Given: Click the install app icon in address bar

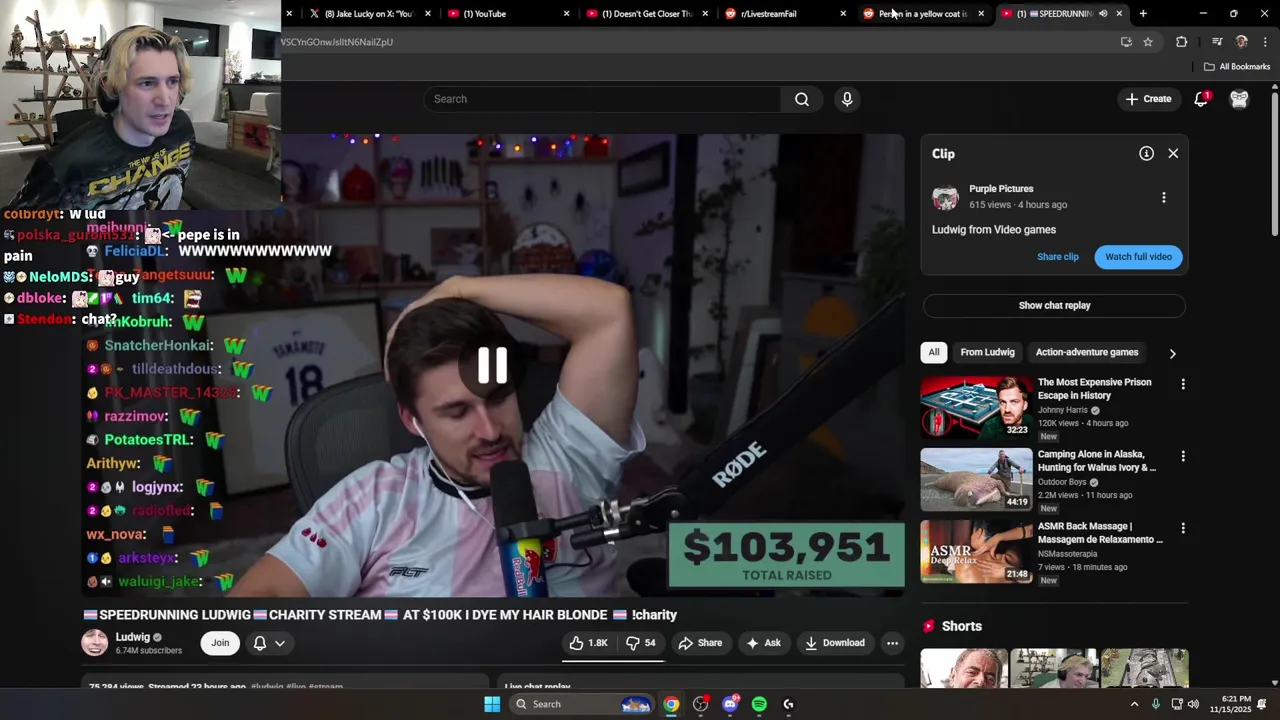Looking at the screenshot, I should tap(1126, 42).
